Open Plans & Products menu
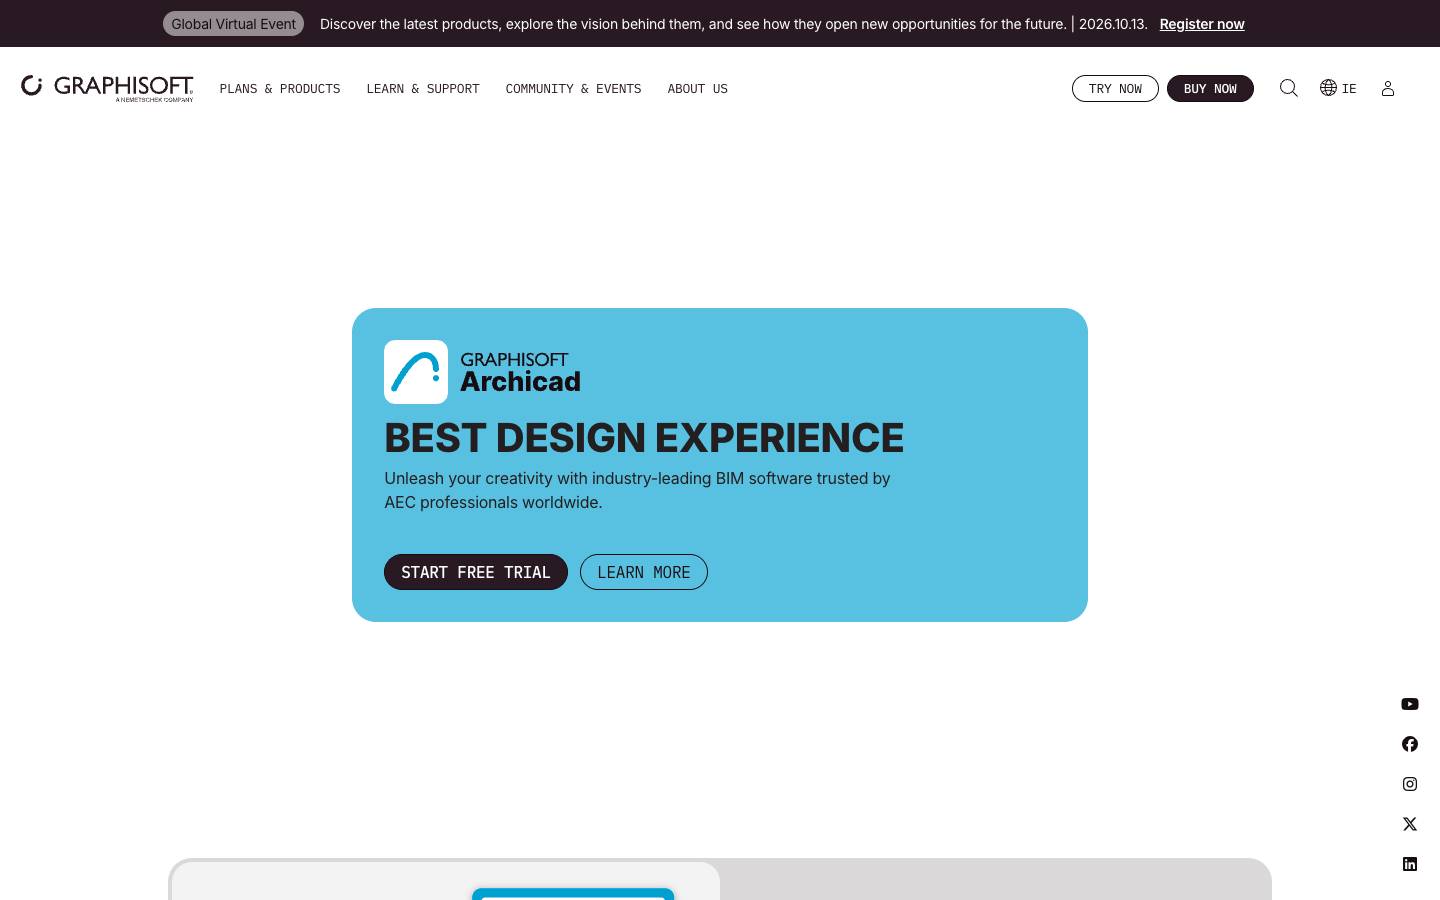The width and height of the screenshot is (1440, 900). (x=280, y=89)
